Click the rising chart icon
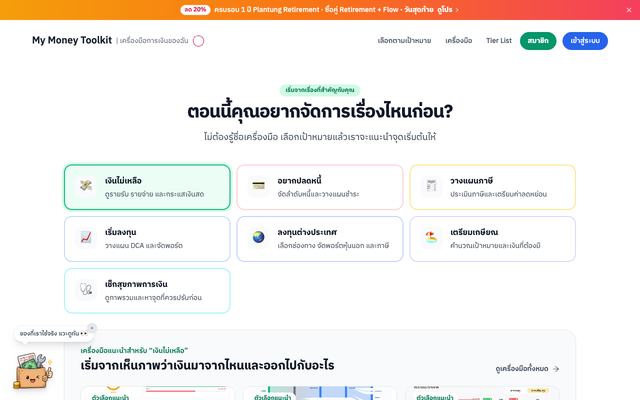This screenshot has height=400, width=640. 86,238
